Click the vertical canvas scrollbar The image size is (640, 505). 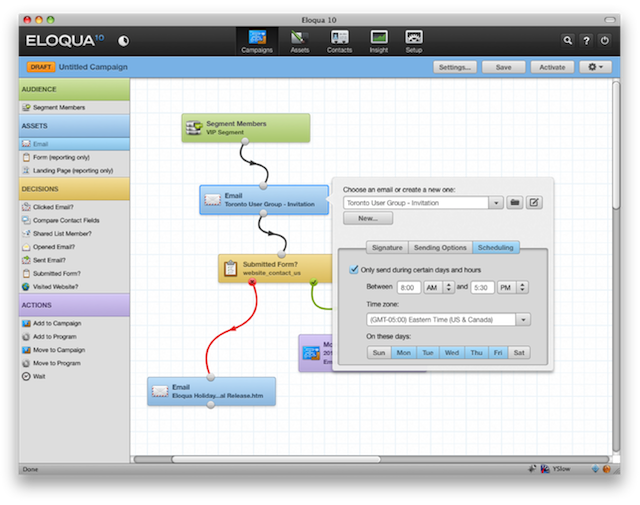pyautogui.click(x=616, y=145)
